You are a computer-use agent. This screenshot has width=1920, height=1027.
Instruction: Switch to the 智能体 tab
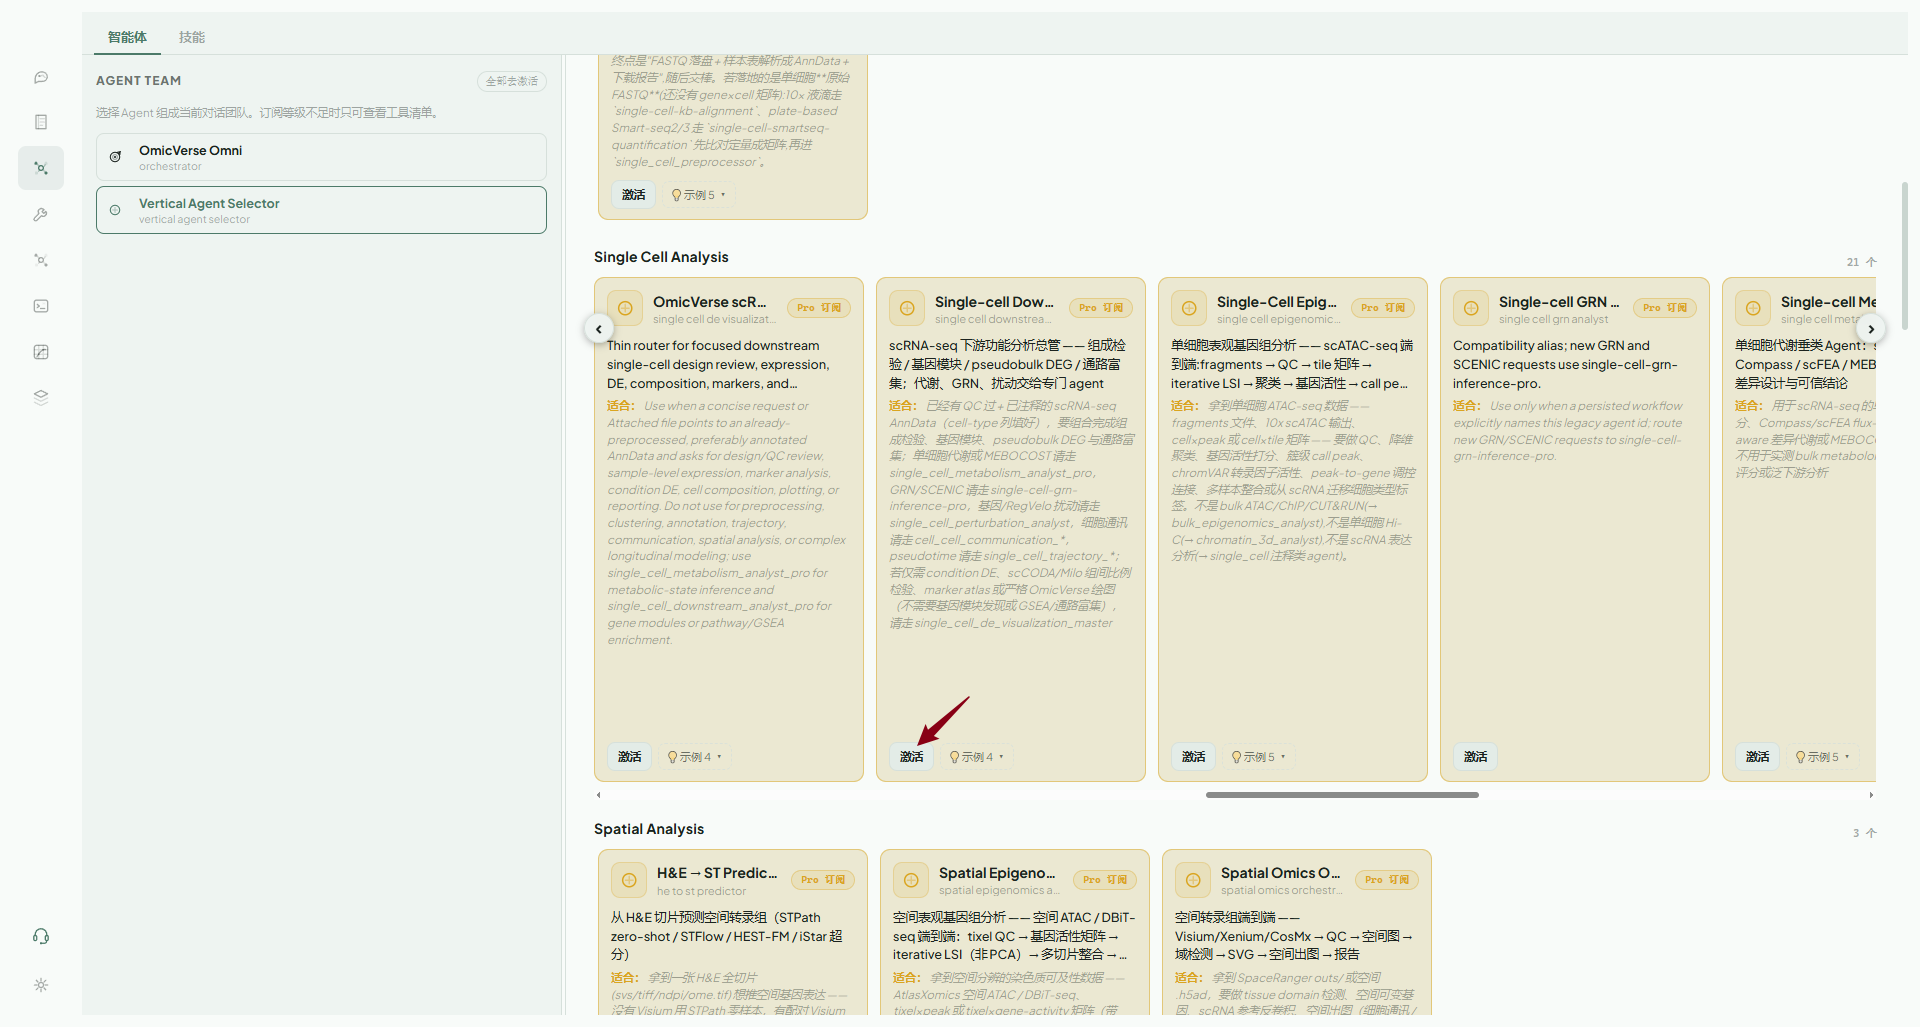click(127, 37)
